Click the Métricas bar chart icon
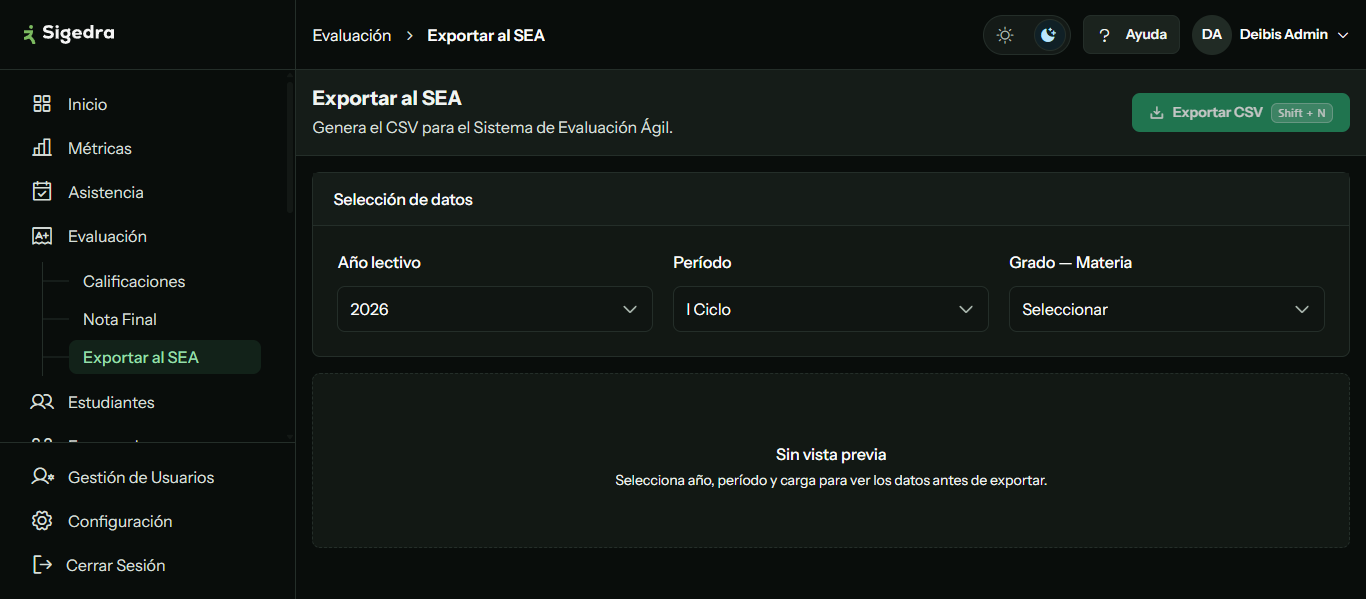This screenshot has height=599, width=1366. pos(42,148)
